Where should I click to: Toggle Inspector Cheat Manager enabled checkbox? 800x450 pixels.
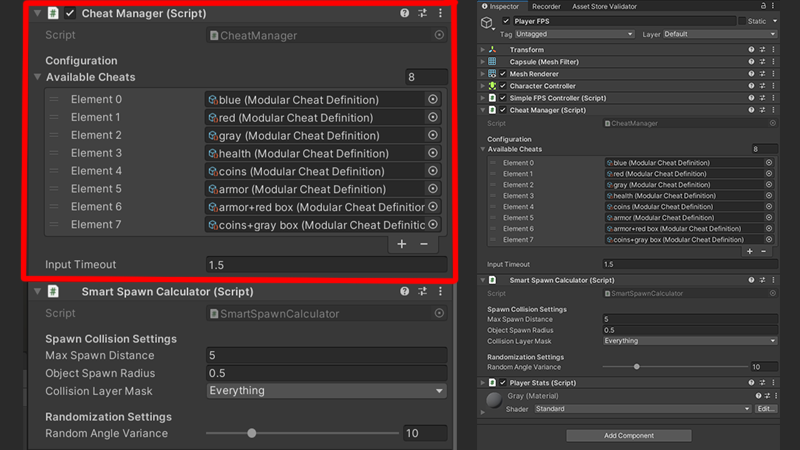point(503,110)
